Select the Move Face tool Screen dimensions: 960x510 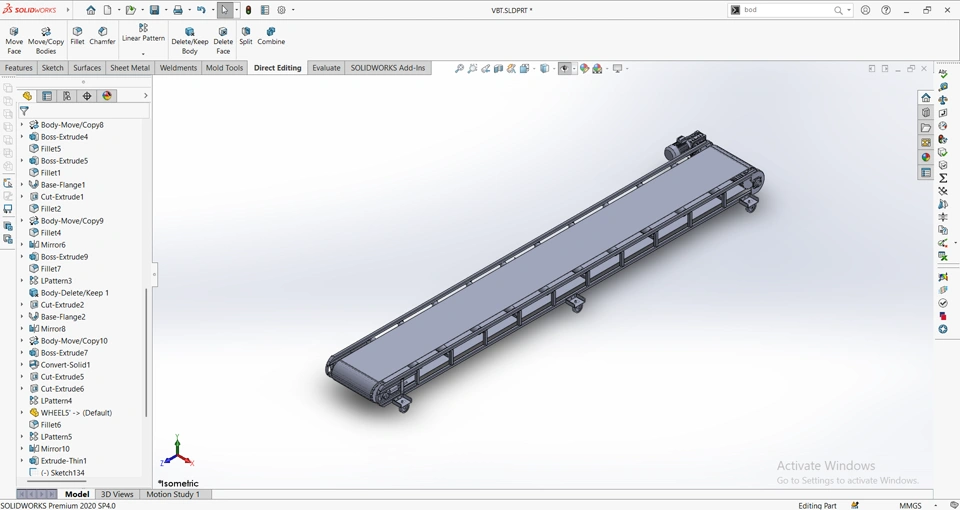coord(14,40)
